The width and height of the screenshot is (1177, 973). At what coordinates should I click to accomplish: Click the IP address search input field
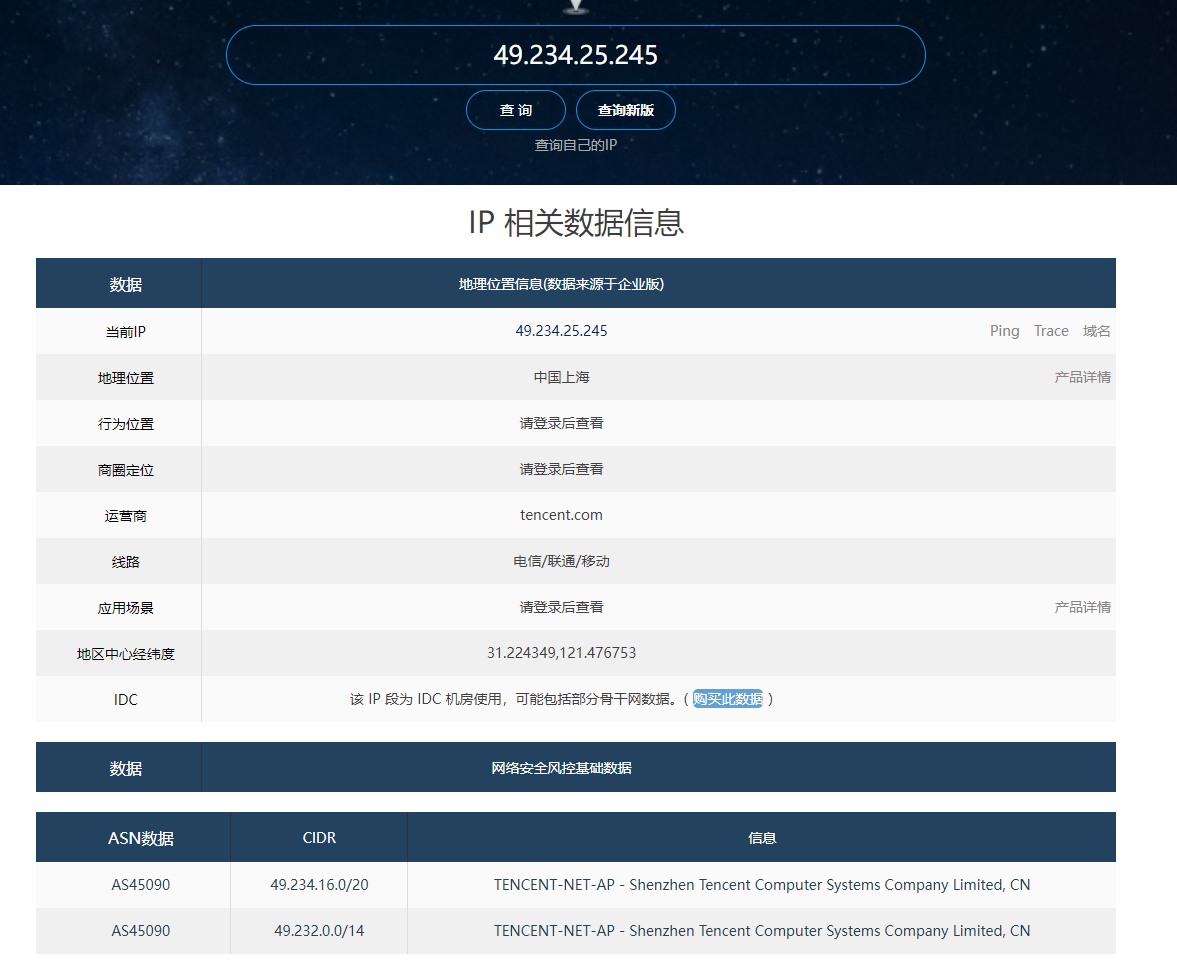pyautogui.click(x=575, y=55)
